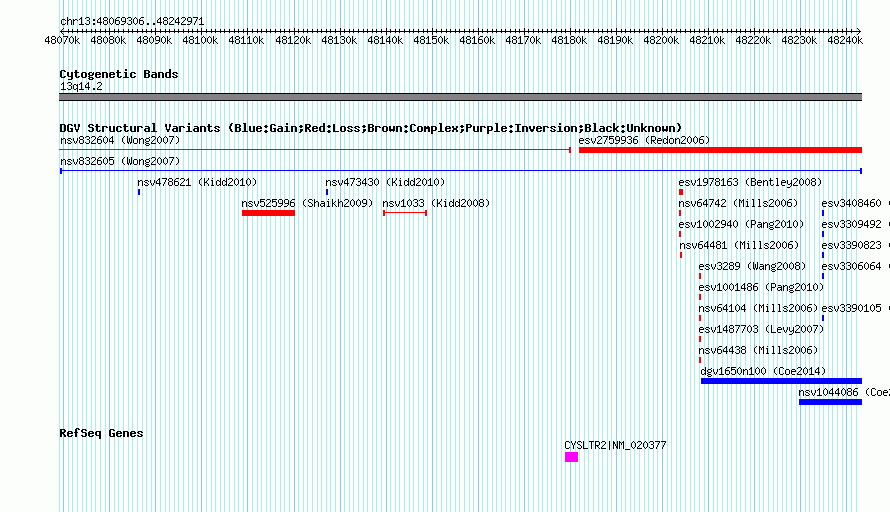Click the blue nsv832605 gain line
This screenshot has width=890, height=512.
click(461, 171)
